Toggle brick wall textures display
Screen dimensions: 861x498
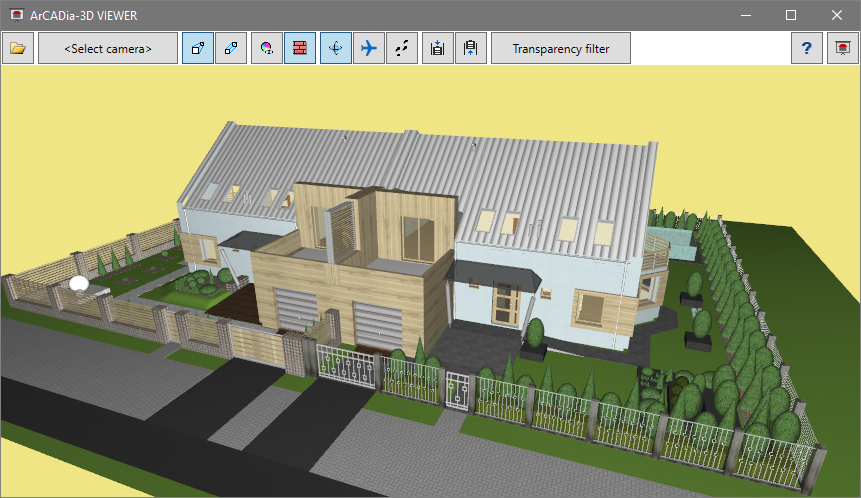coord(300,48)
